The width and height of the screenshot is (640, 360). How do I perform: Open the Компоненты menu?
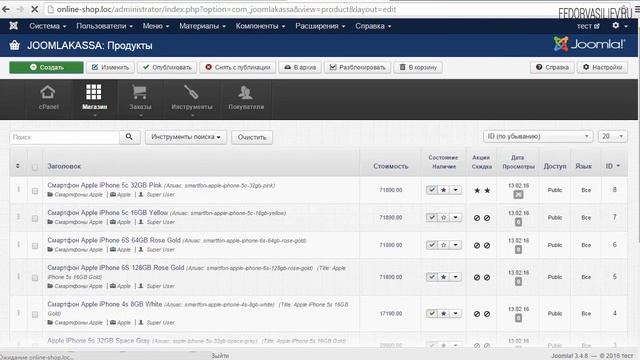click(x=260, y=26)
